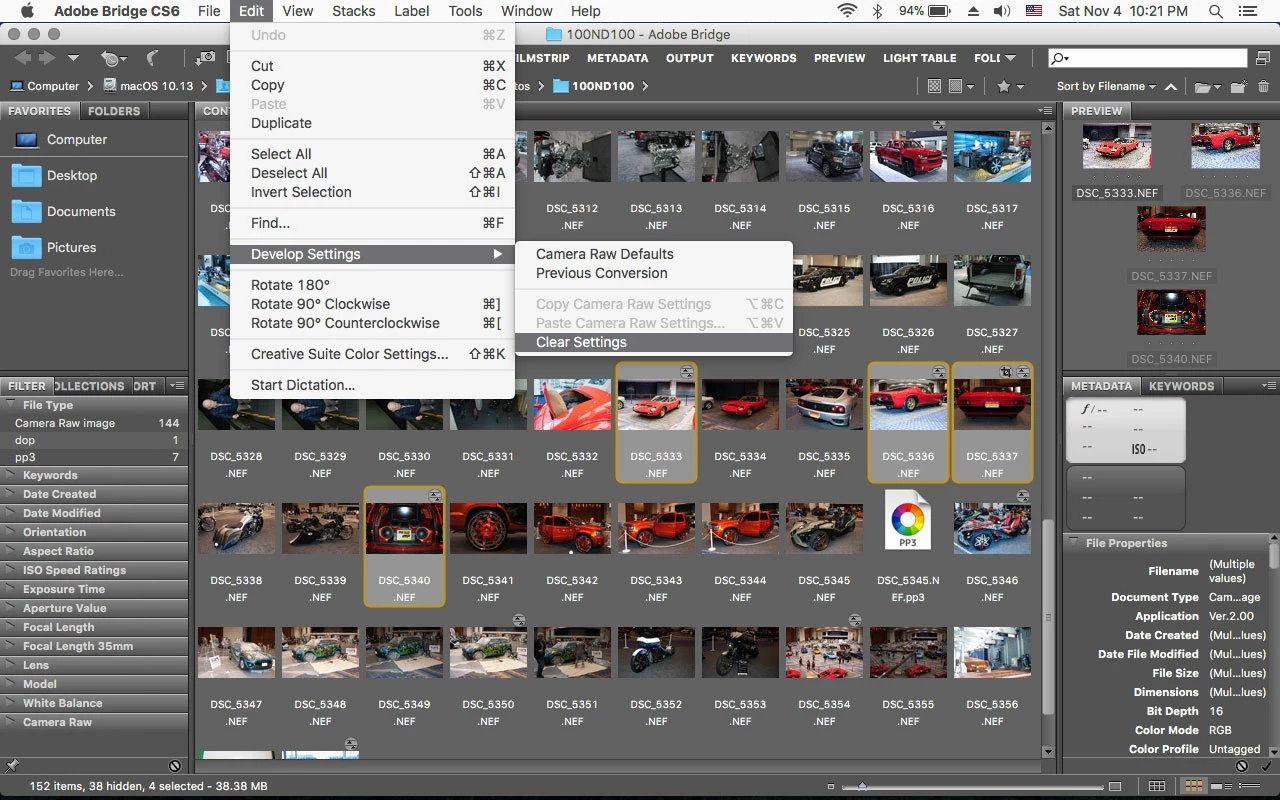
Task: Choose Creative Suite Color Settings
Action: [x=372, y=354]
